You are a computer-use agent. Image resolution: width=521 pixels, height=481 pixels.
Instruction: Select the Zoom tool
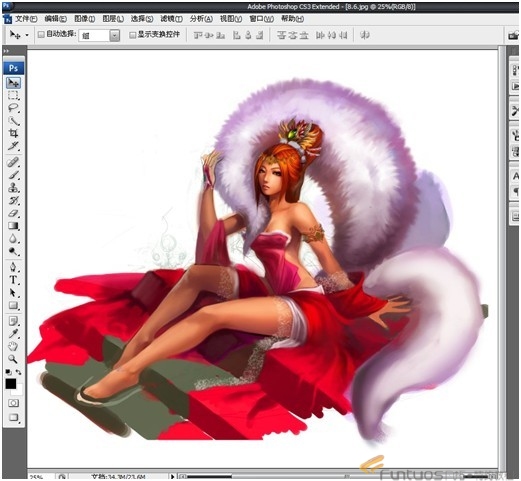click(x=13, y=359)
